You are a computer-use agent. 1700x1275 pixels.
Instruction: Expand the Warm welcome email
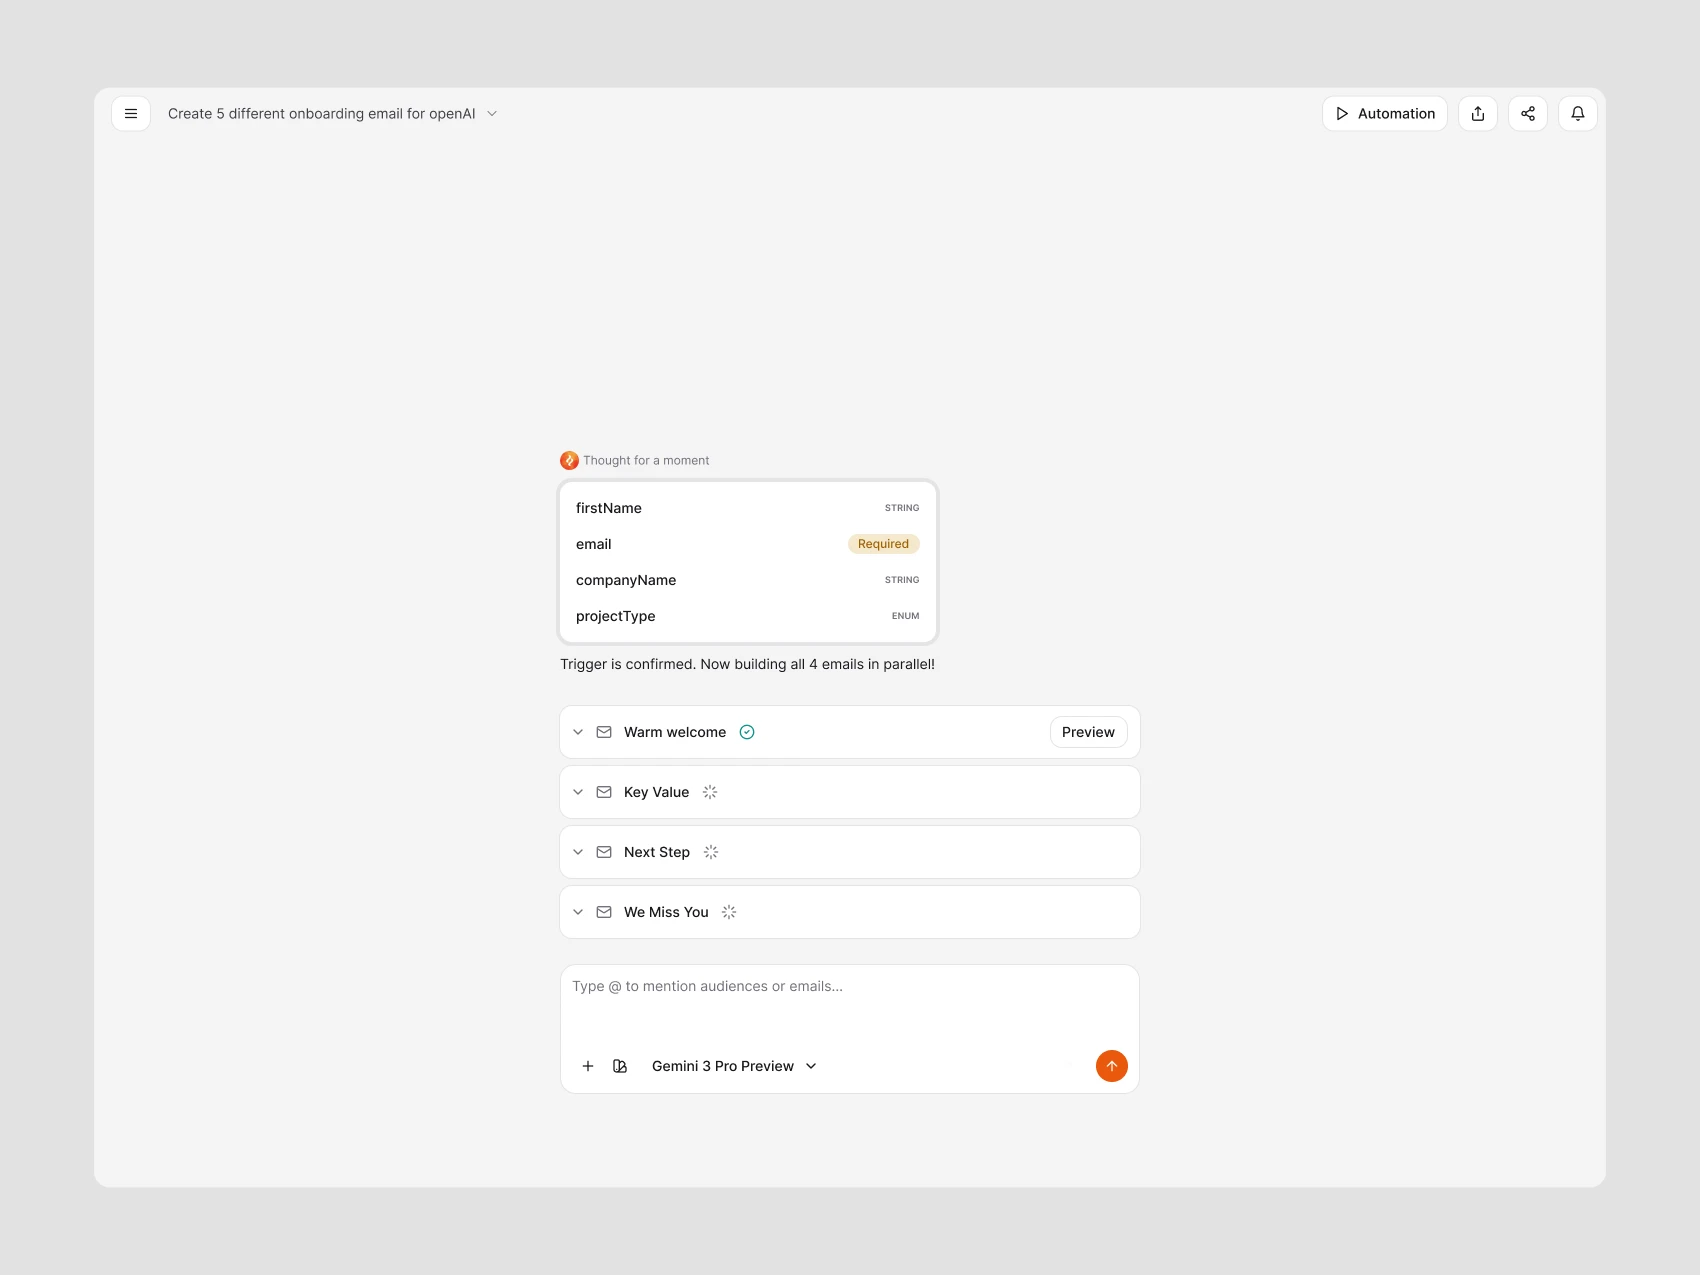click(x=578, y=732)
